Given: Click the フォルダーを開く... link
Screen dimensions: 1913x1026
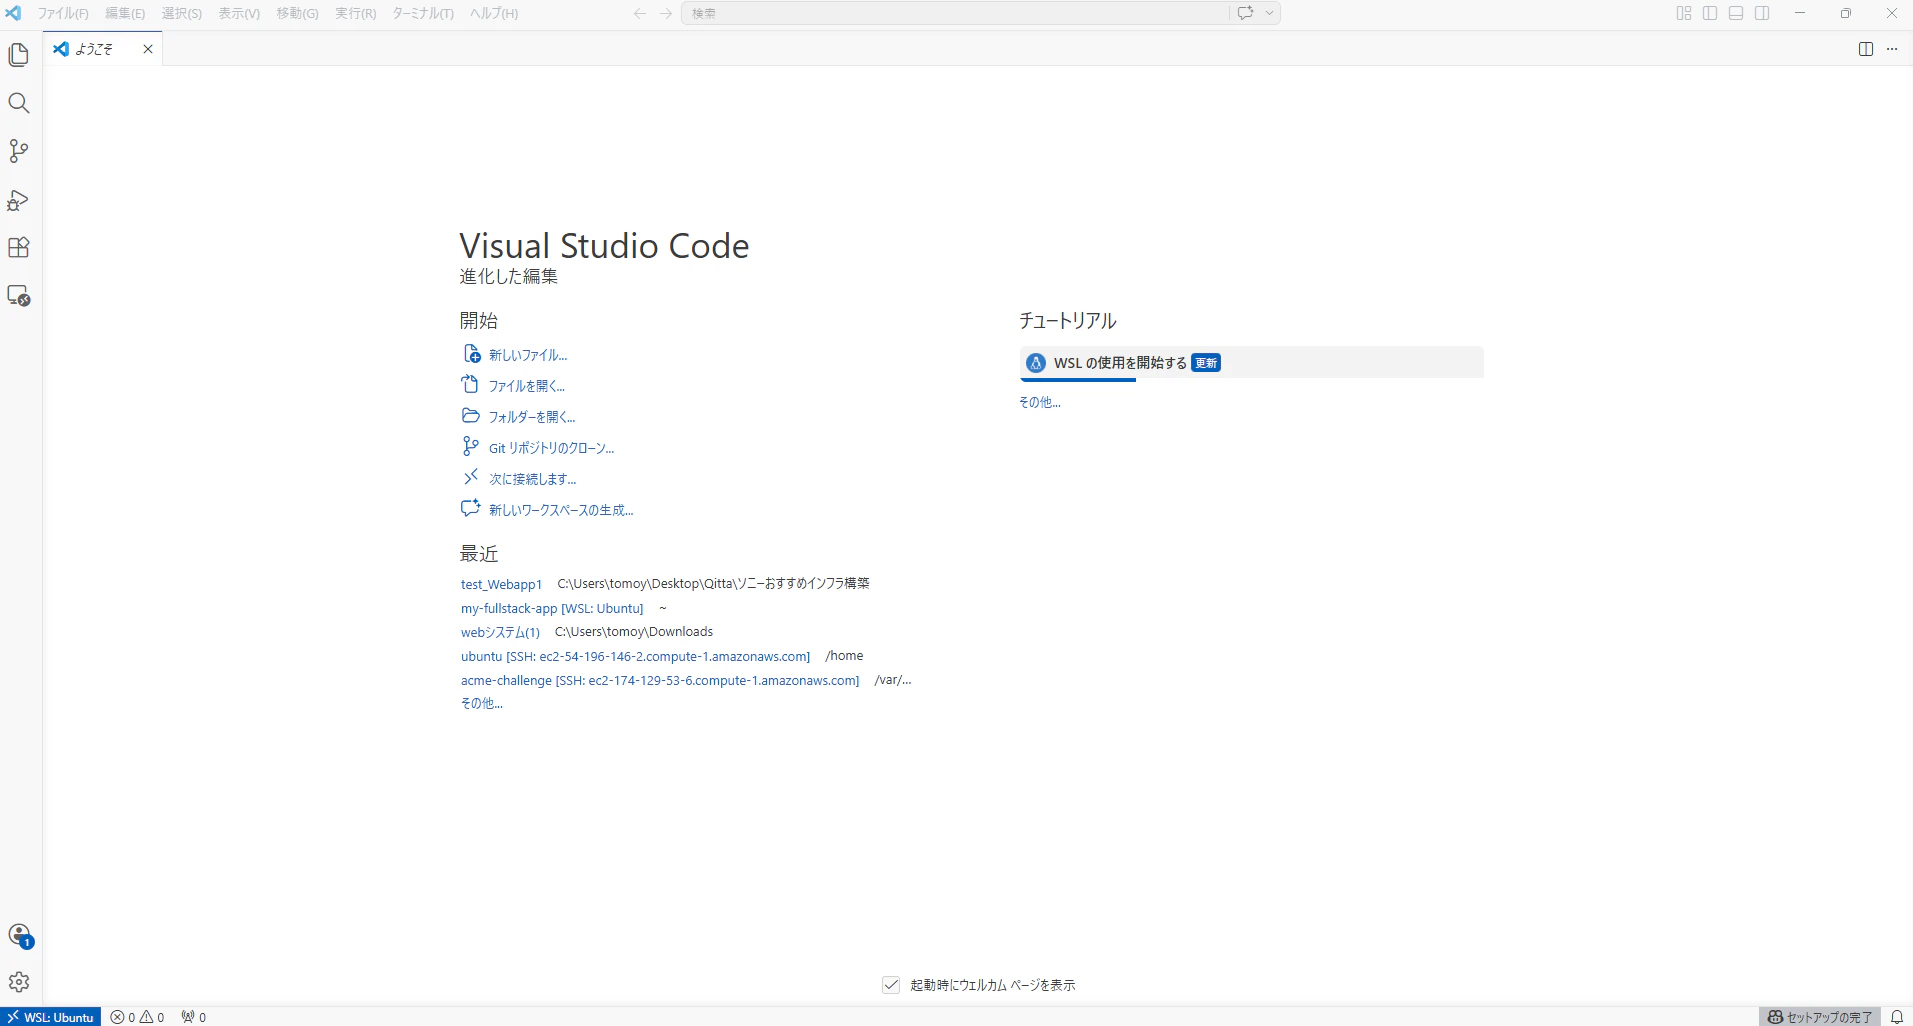Looking at the screenshot, I should (532, 417).
